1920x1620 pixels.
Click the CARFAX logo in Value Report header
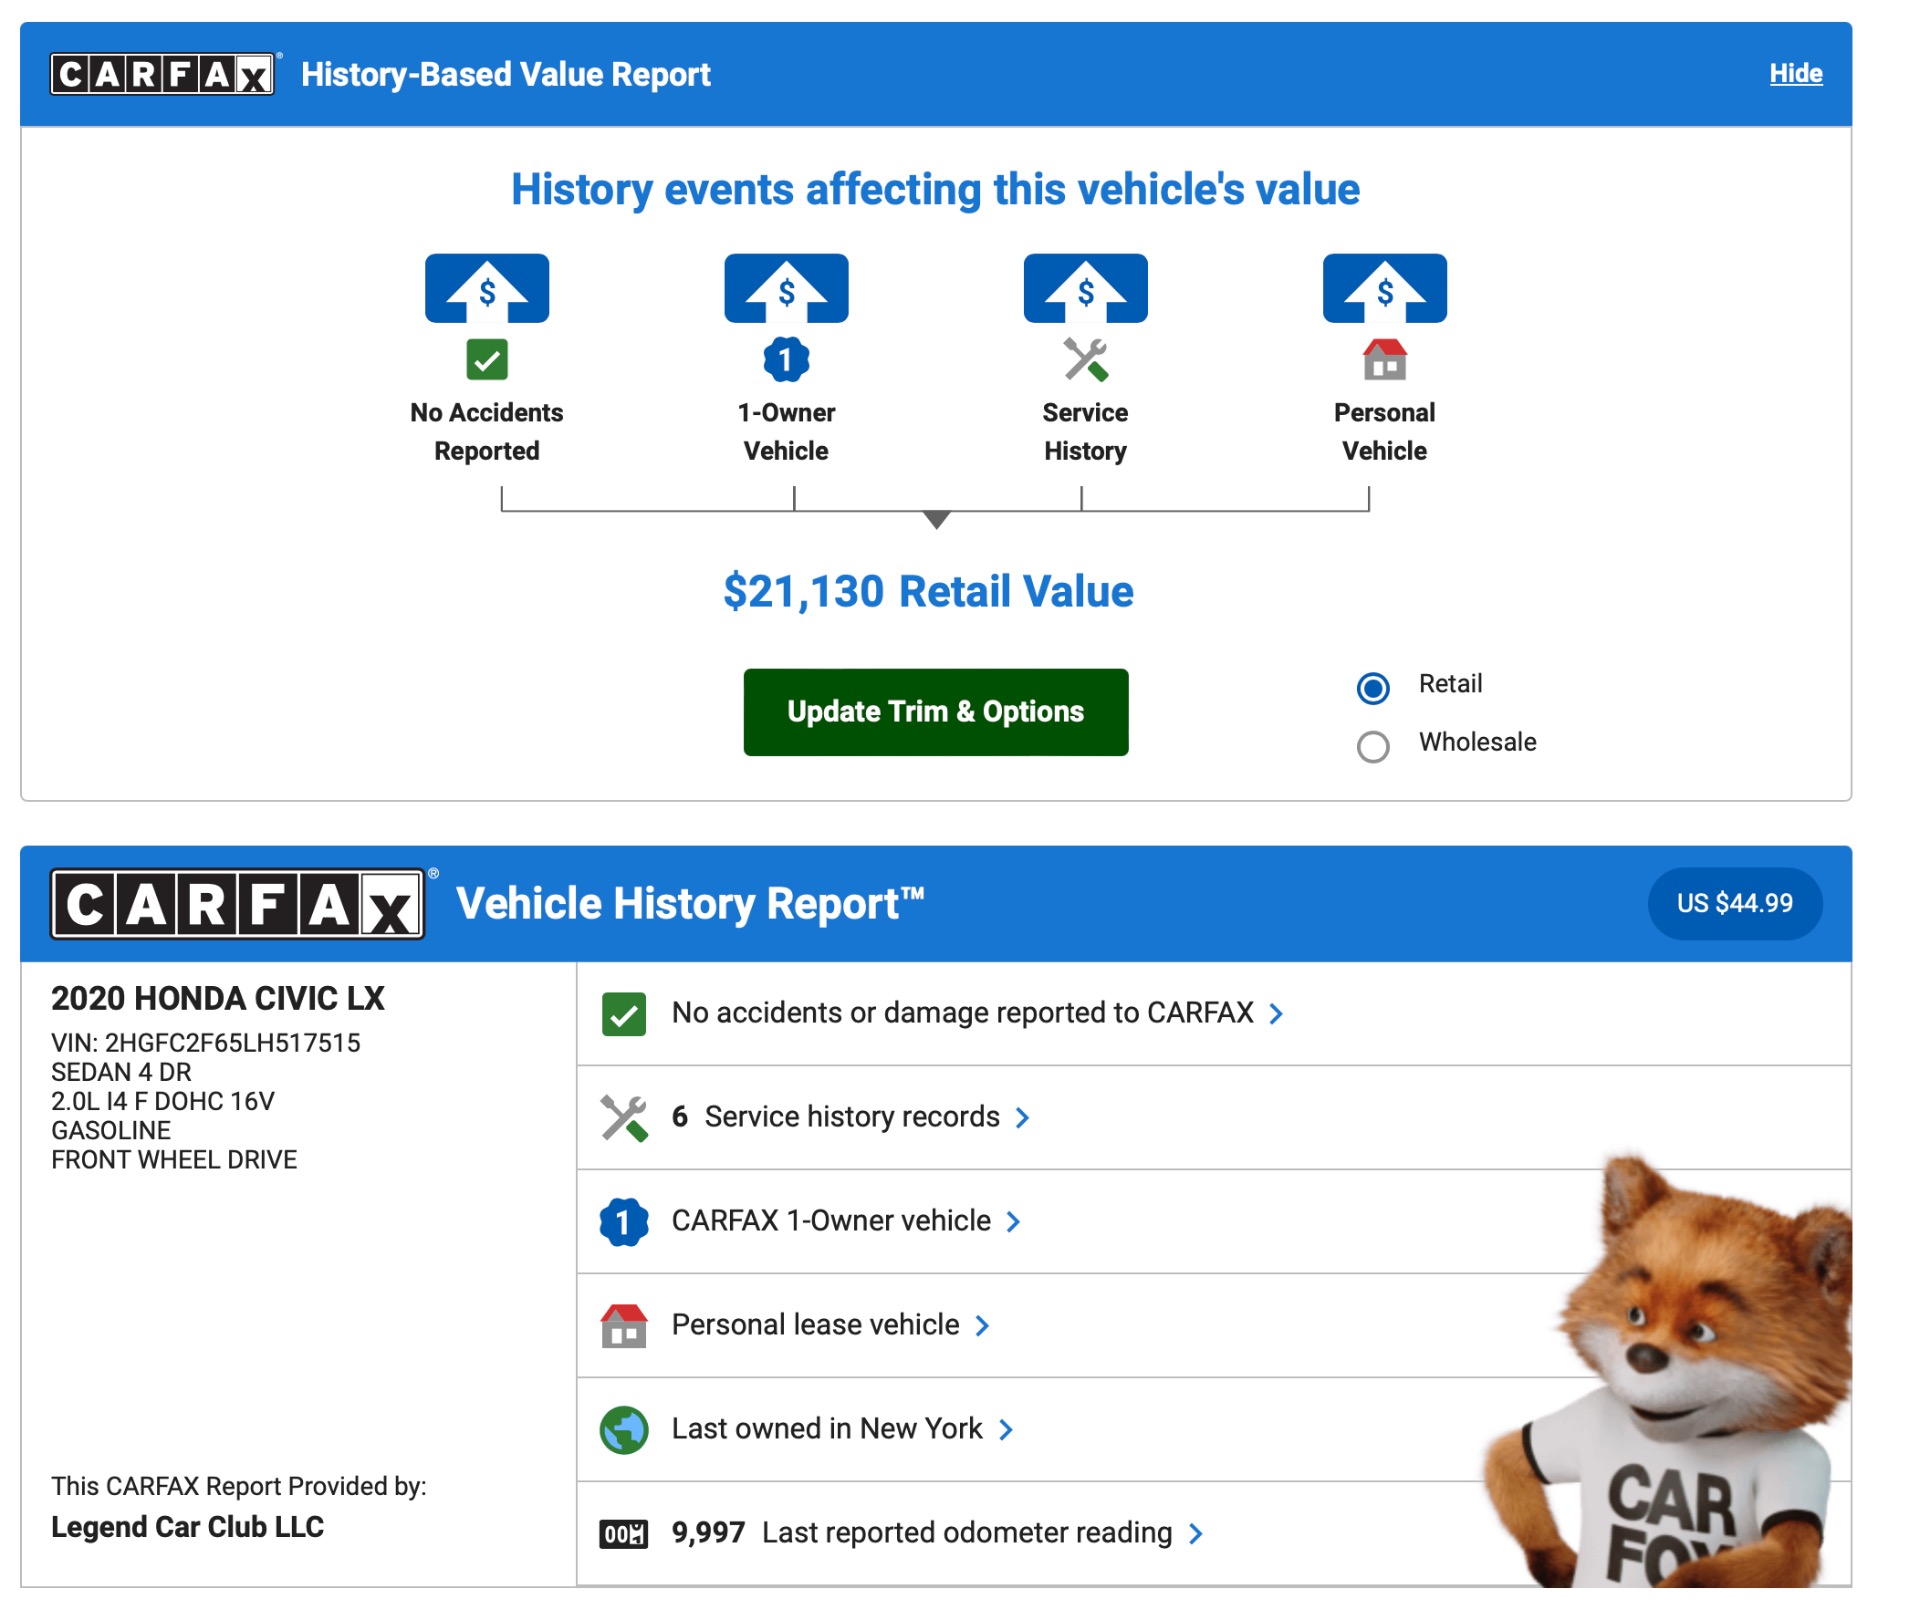tap(163, 74)
